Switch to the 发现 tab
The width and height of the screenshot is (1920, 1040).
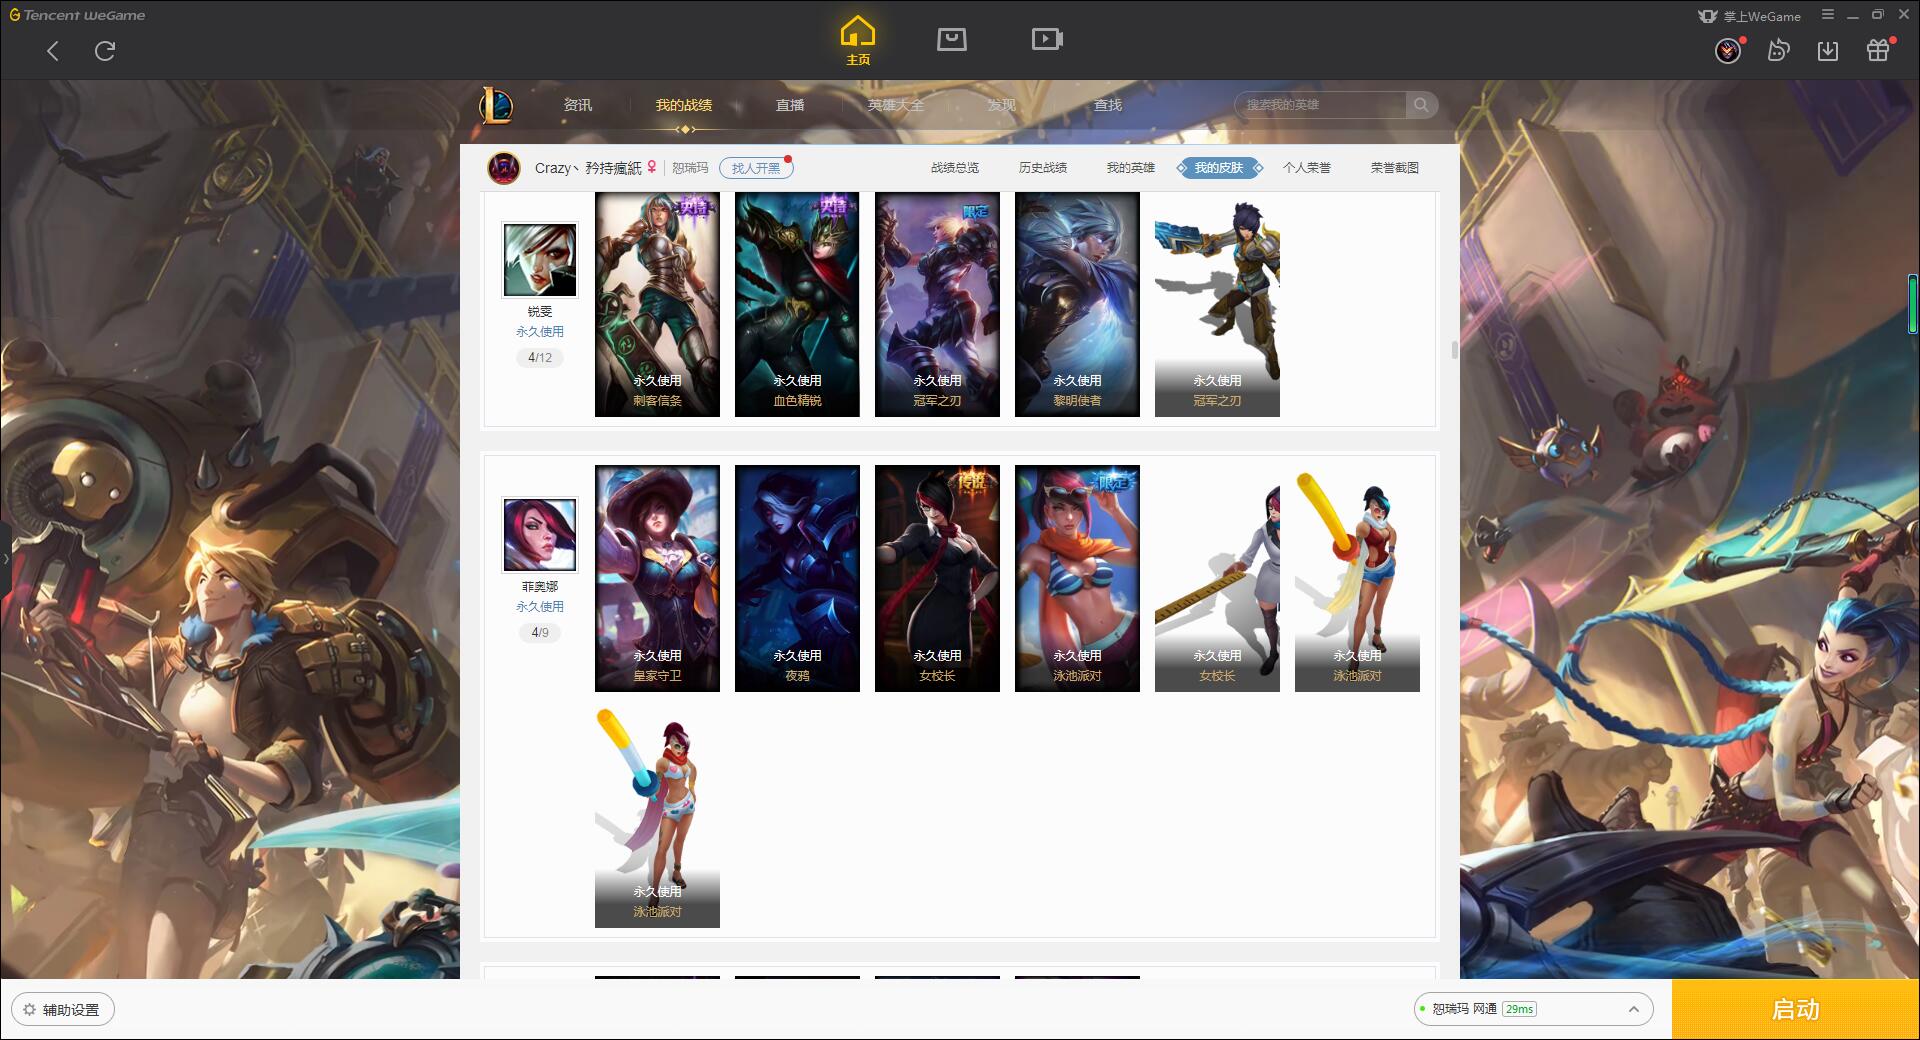coord(1002,105)
